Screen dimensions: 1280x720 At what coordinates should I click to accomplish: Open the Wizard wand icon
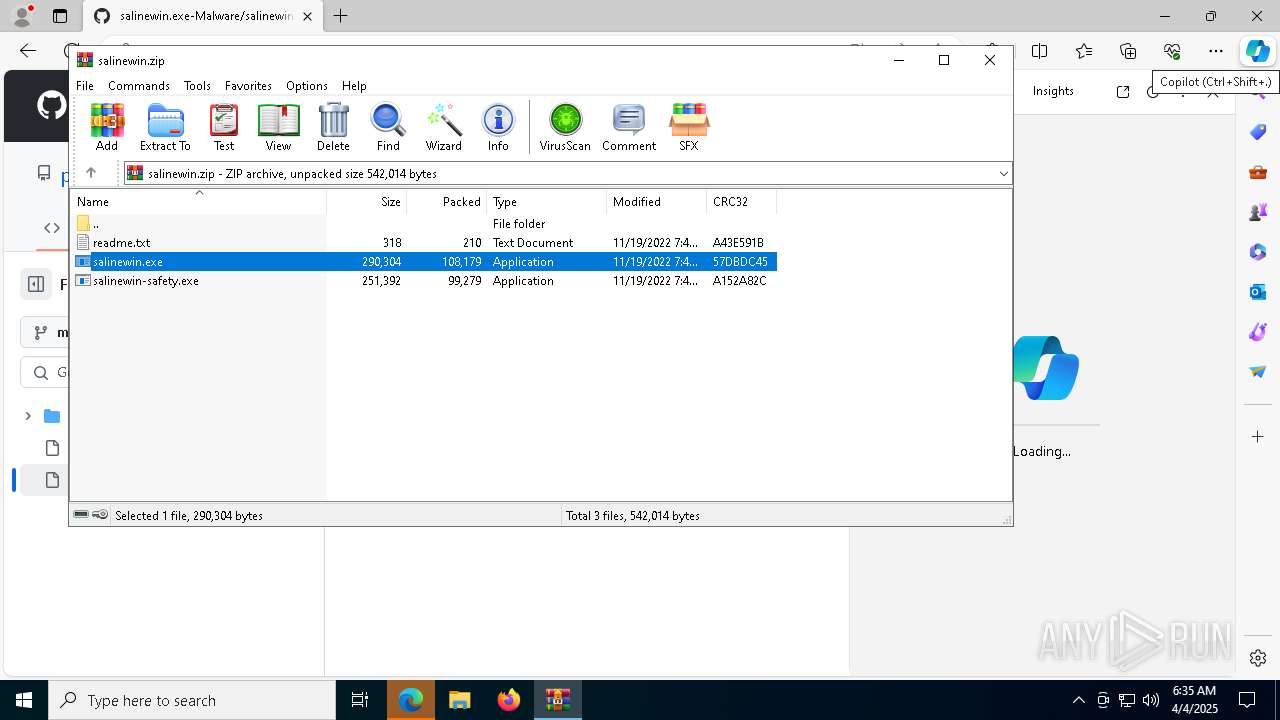point(443,127)
